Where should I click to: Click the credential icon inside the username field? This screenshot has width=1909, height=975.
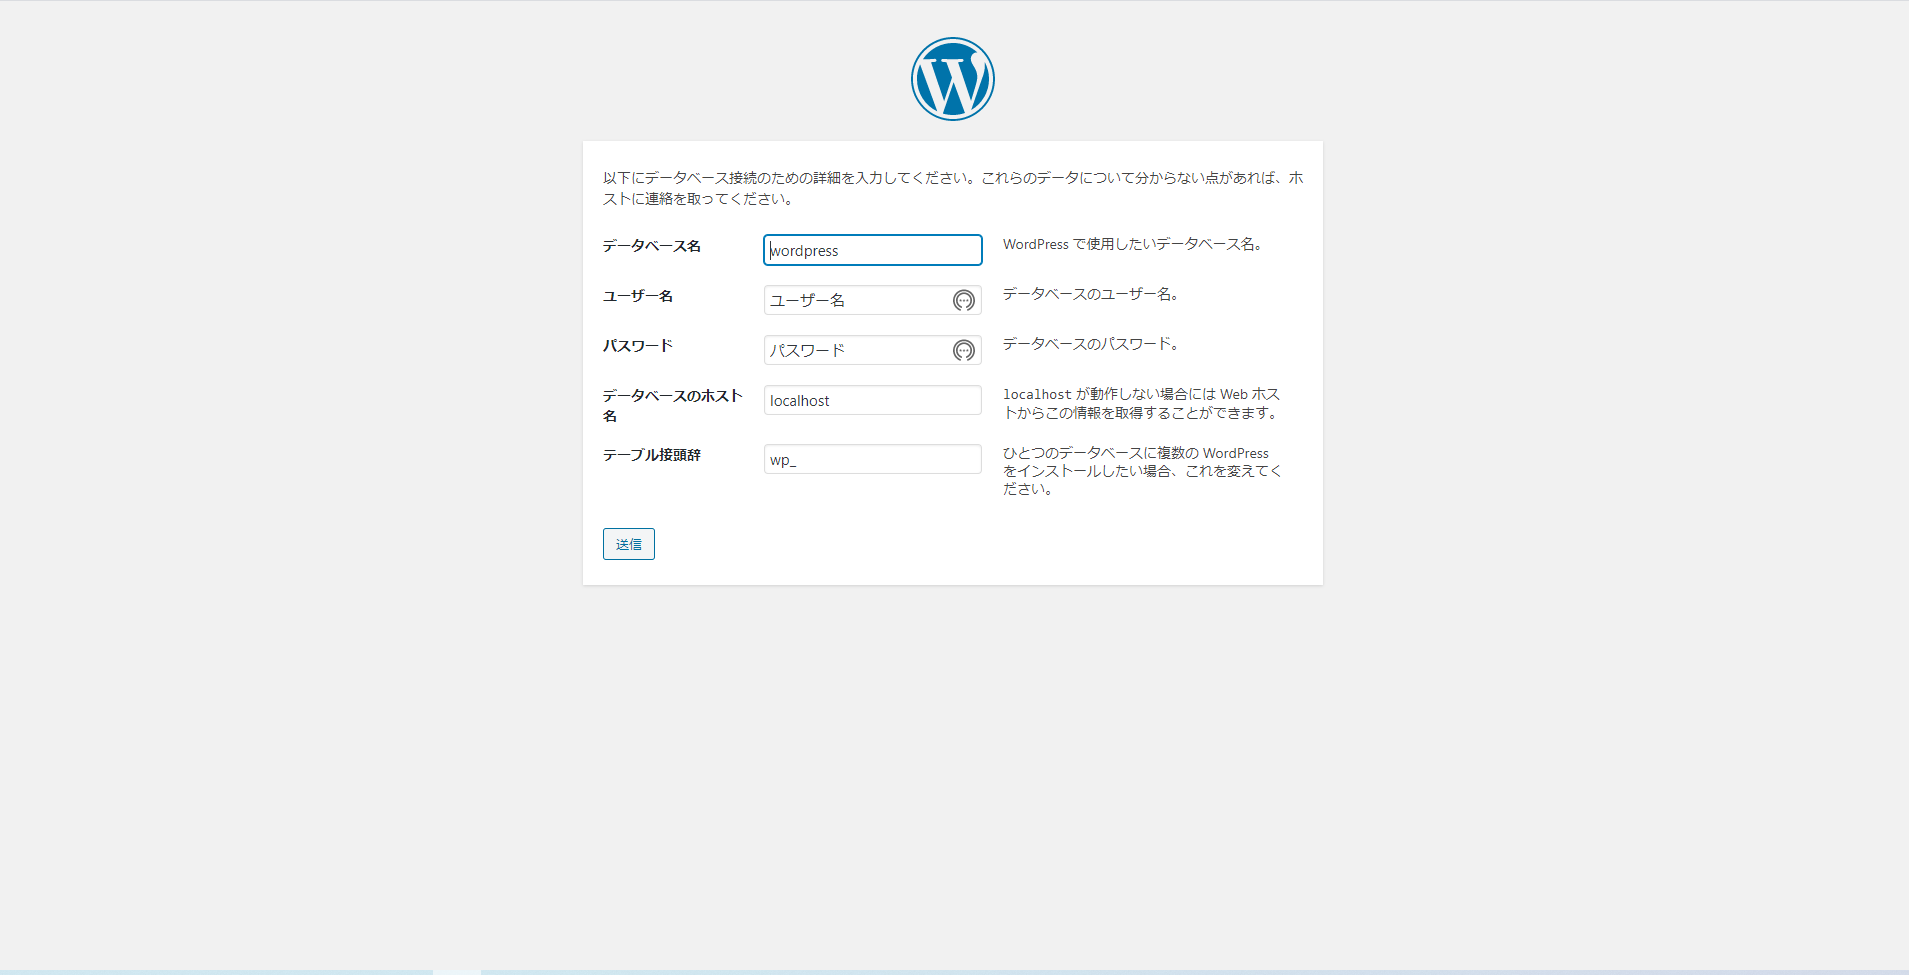(x=962, y=300)
